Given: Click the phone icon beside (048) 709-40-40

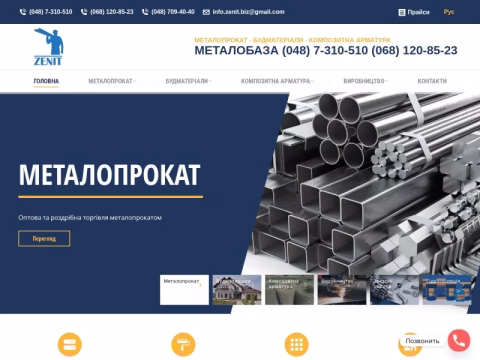Looking at the screenshot, I should (145, 12).
